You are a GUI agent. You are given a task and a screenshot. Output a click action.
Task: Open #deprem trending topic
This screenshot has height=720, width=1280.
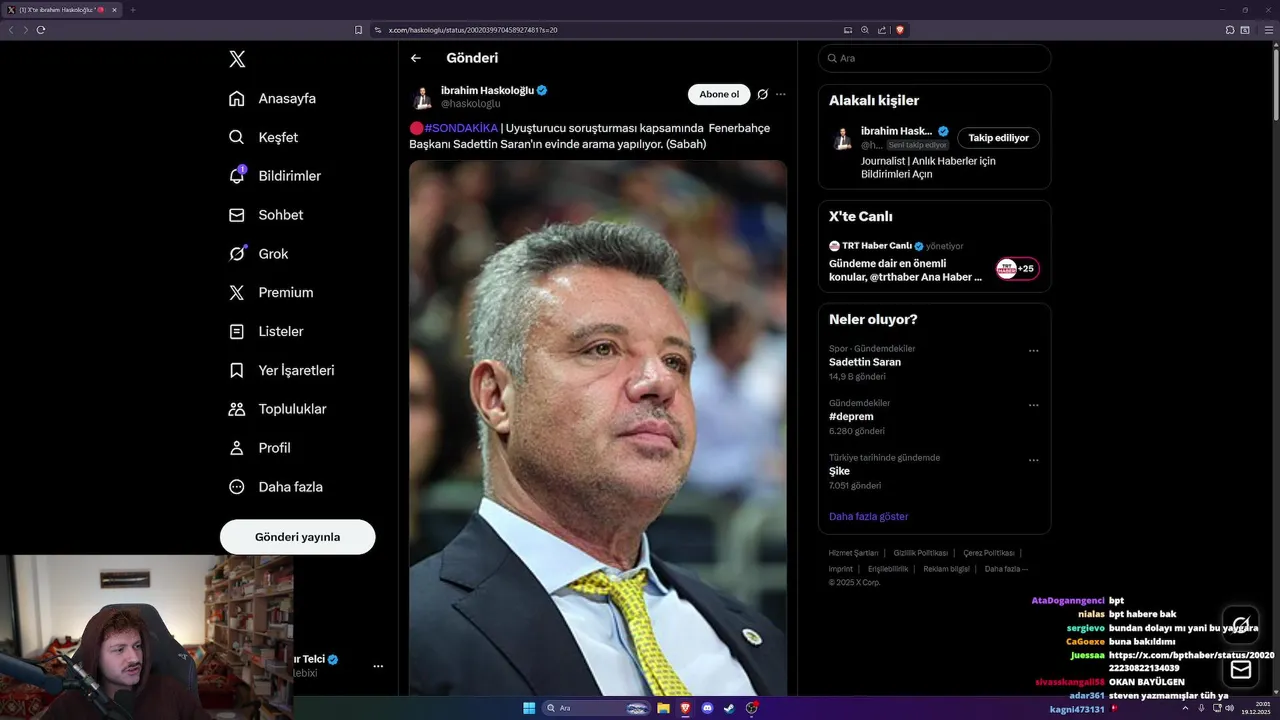coord(851,416)
